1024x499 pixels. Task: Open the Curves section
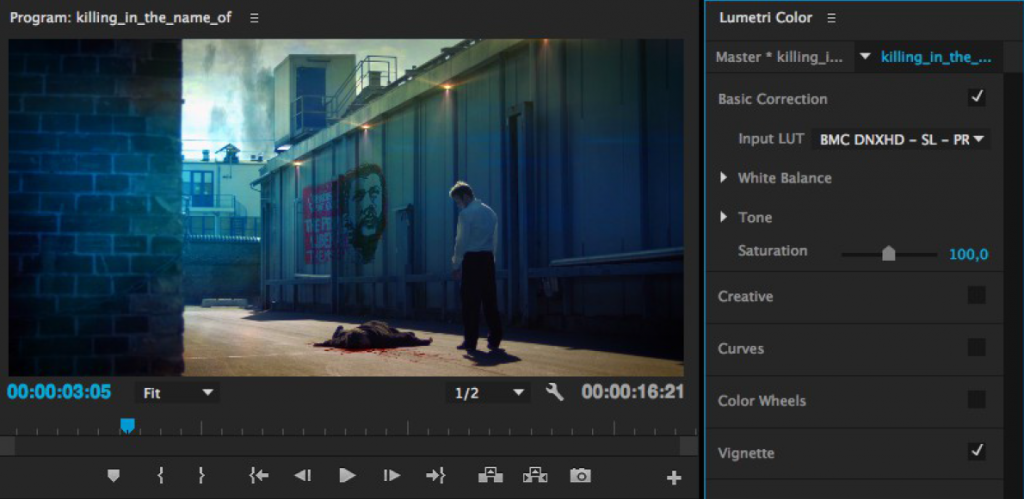click(x=741, y=348)
